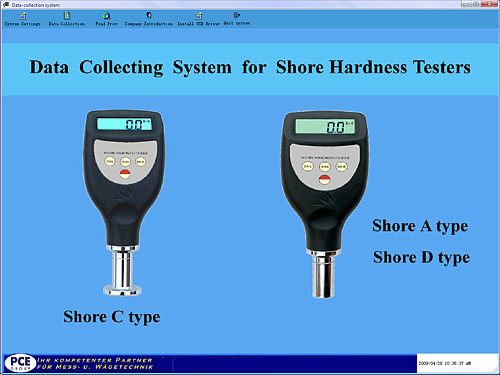Select the Shore C tester image
This screenshot has width=500, height=375.
click(123, 203)
